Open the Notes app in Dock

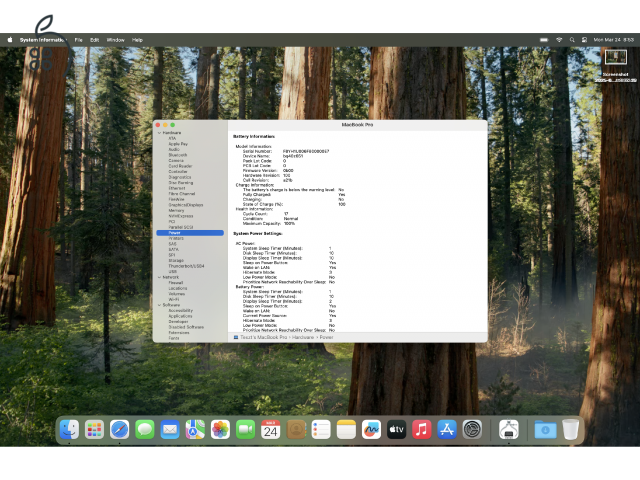tap(346, 429)
